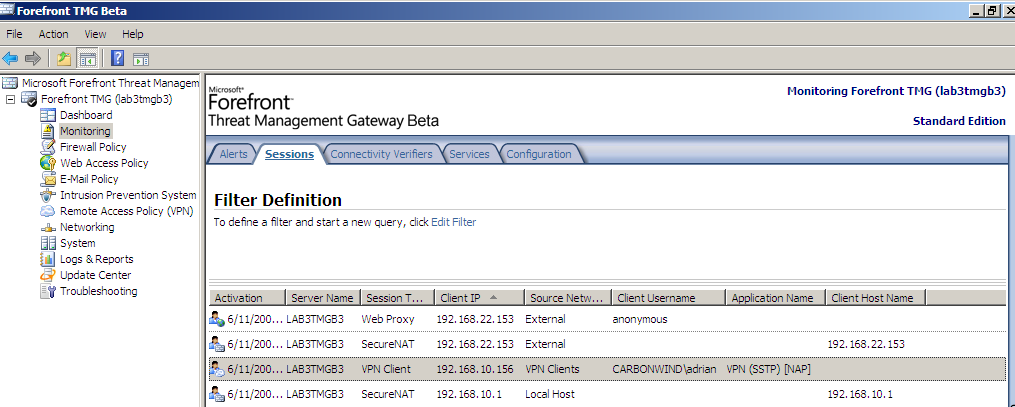Open the File menu

tap(14, 34)
